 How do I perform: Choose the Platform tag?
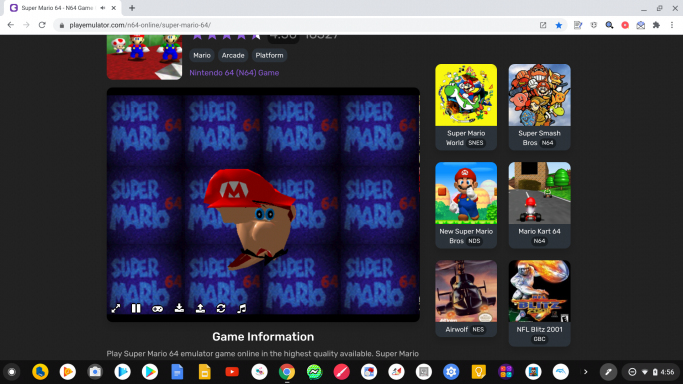pos(269,55)
